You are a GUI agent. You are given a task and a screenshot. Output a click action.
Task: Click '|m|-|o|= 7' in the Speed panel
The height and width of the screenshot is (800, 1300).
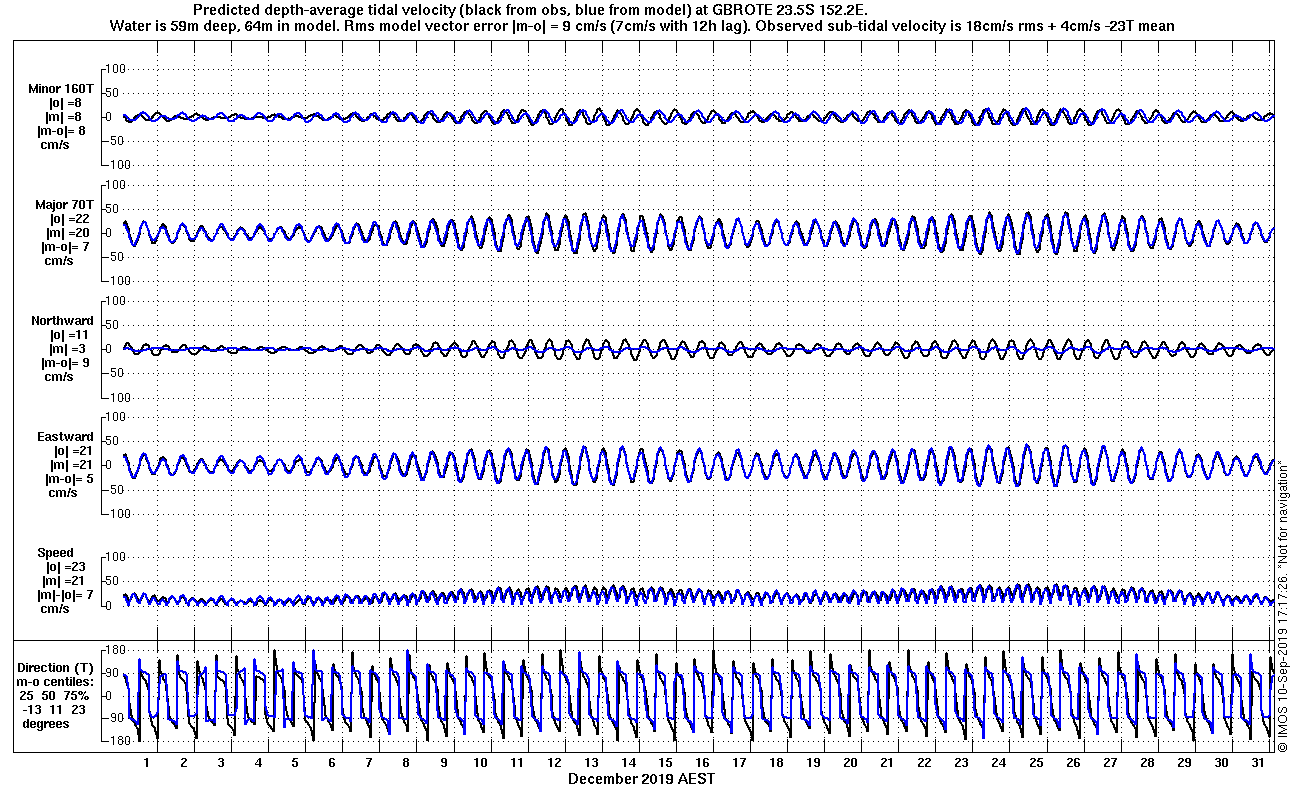(x=65, y=595)
